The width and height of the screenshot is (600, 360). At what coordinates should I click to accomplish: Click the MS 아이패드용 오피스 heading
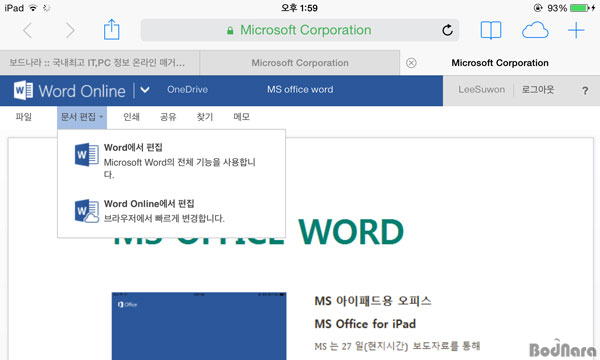point(373,301)
